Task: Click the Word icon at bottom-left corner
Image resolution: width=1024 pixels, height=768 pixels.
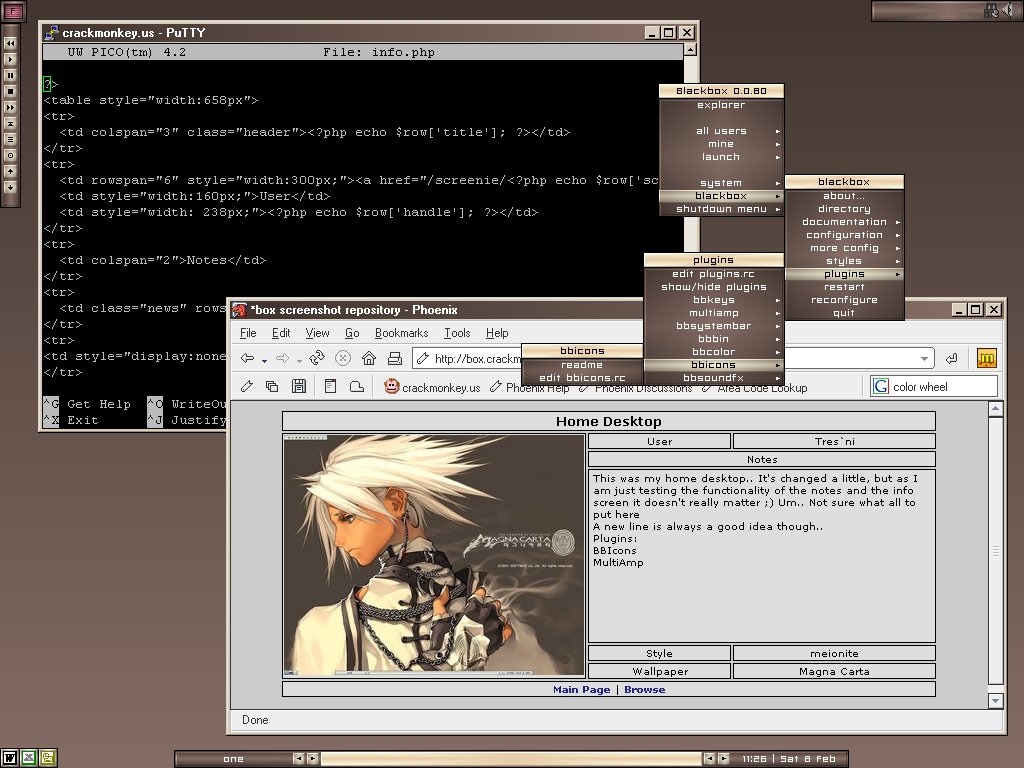Action: tap(10, 758)
